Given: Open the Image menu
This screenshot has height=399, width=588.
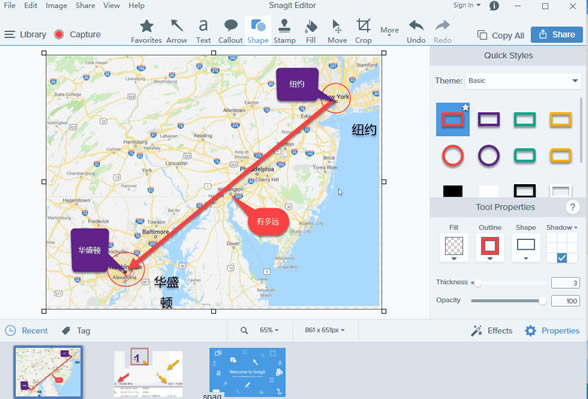Looking at the screenshot, I should [x=56, y=5].
